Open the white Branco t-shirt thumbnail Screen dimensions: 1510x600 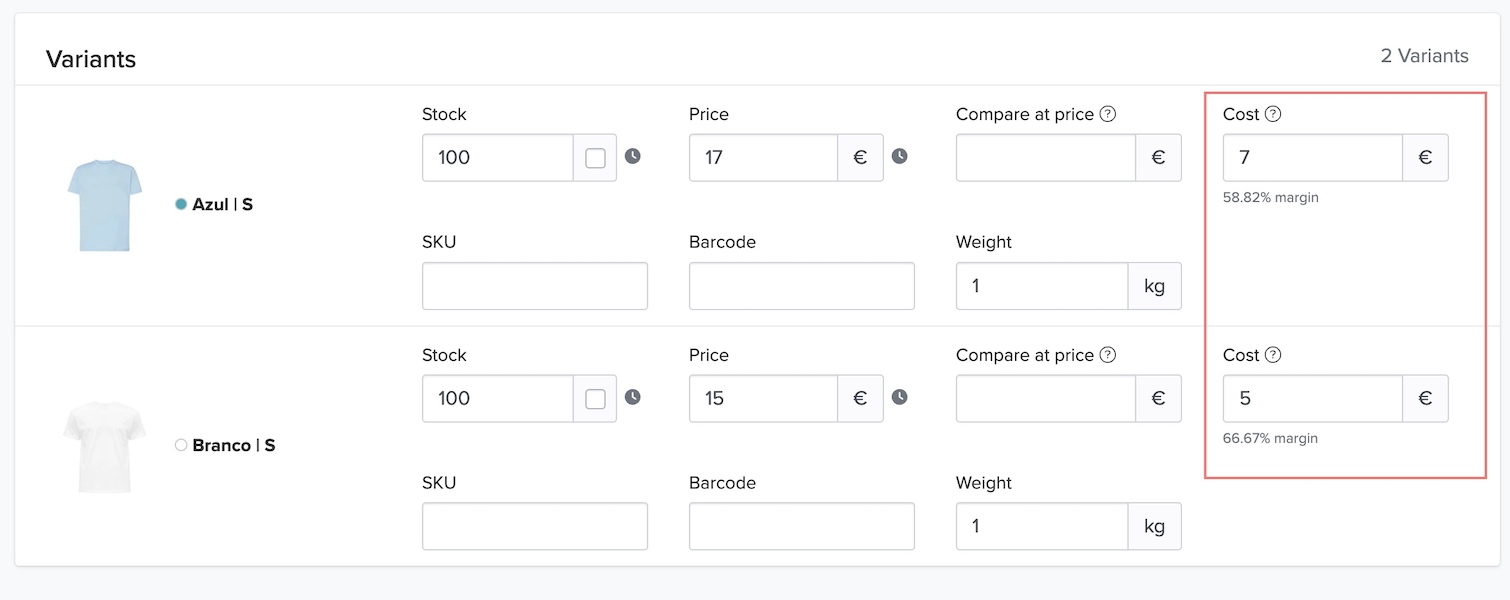click(x=105, y=446)
